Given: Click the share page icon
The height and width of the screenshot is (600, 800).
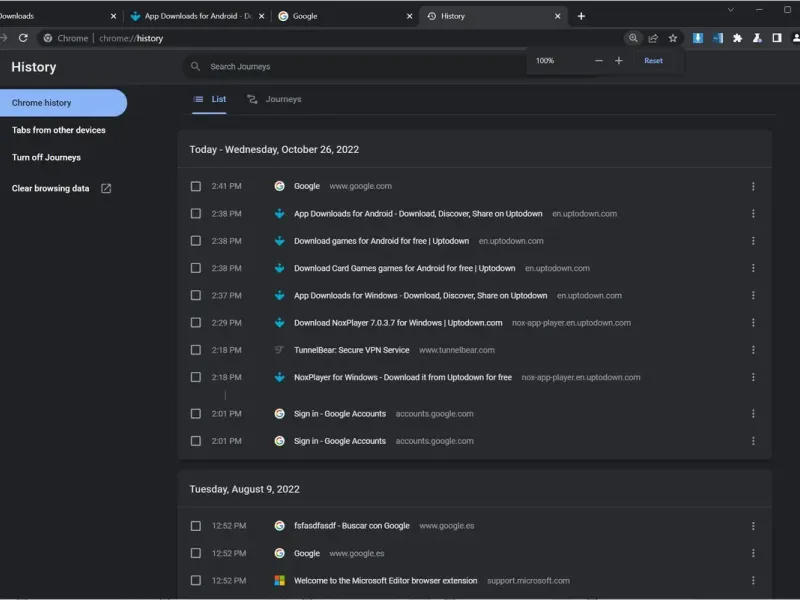Looking at the screenshot, I should pyautogui.click(x=653, y=38).
